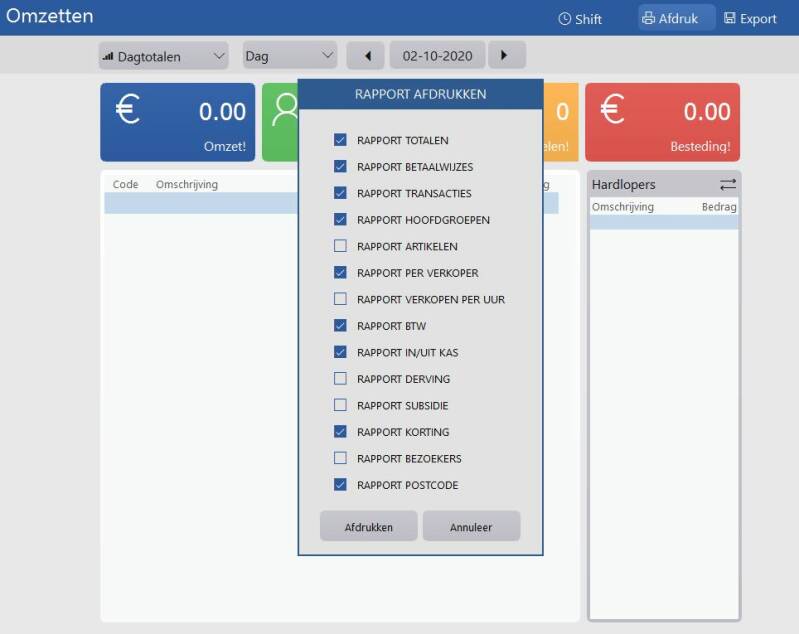This screenshot has height=634, width=799.
Task: Open the Dagtotalen dropdown
Action: pyautogui.click(x=164, y=56)
